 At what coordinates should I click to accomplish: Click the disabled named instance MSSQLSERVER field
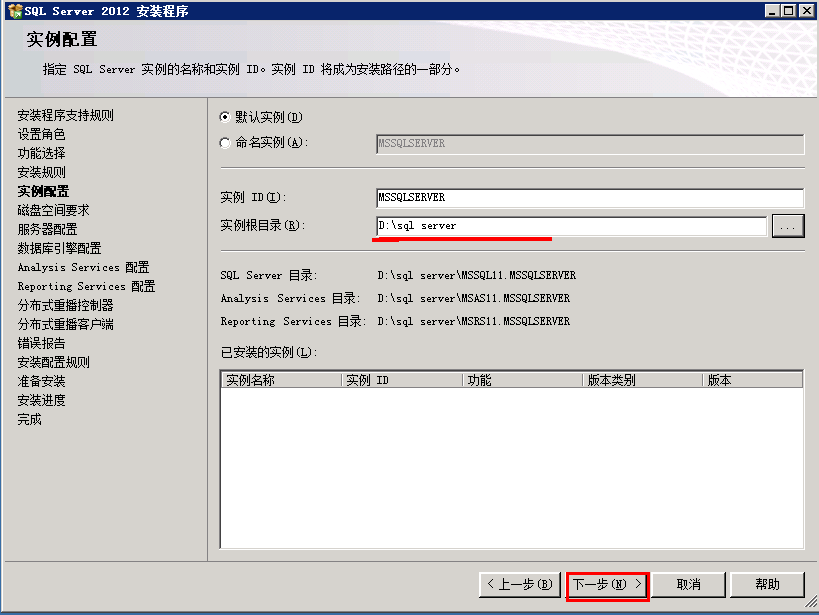coord(590,144)
